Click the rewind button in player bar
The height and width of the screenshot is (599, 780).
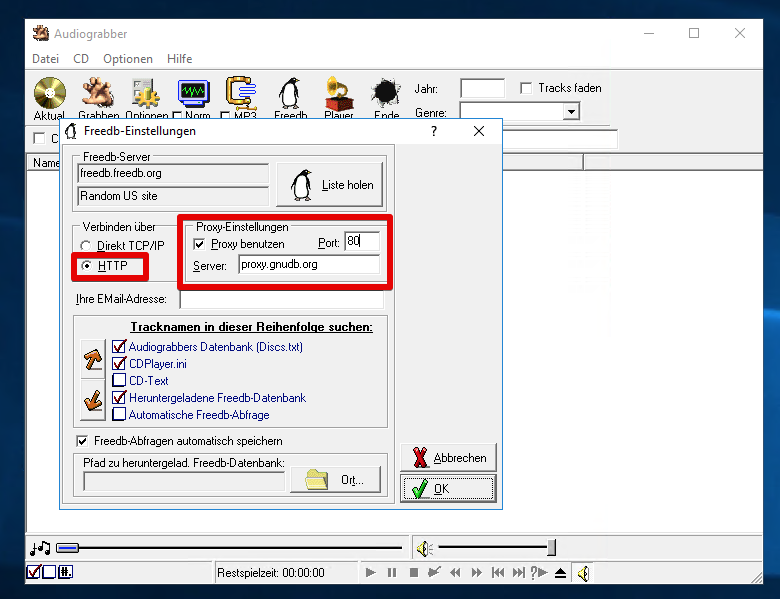coord(455,573)
